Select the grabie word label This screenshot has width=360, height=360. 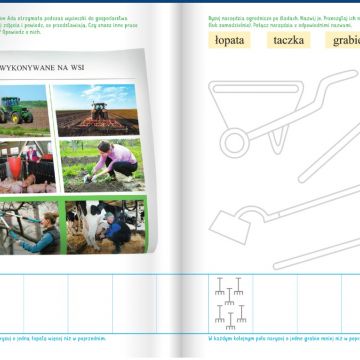pos(343,40)
